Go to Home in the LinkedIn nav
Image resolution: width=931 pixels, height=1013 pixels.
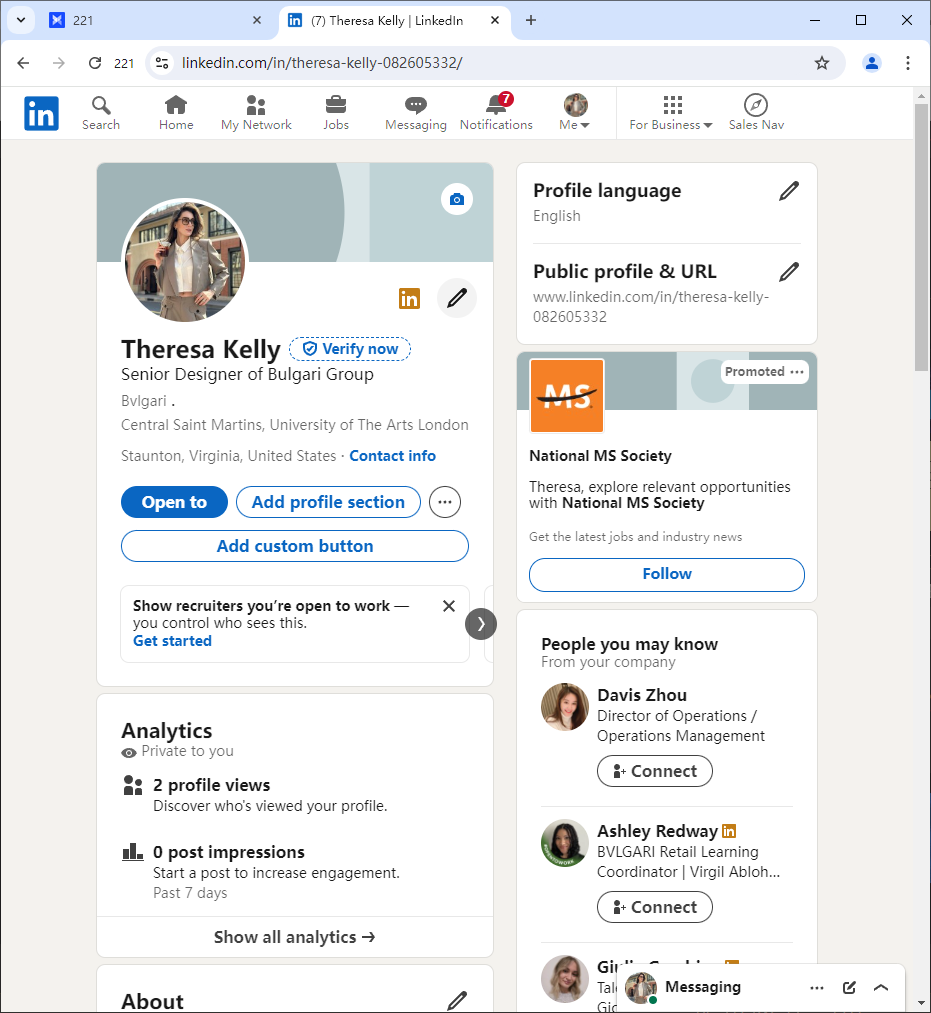[176, 113]
